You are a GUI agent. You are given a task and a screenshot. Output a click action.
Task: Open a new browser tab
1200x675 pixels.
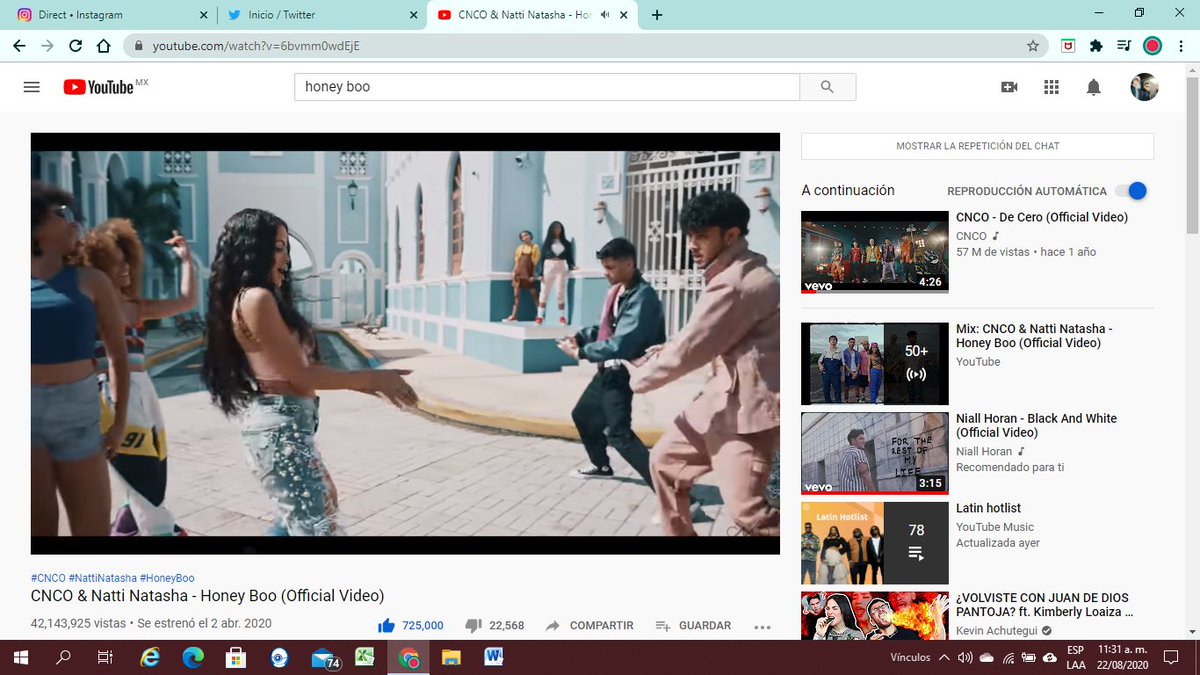tap(656, 15)
